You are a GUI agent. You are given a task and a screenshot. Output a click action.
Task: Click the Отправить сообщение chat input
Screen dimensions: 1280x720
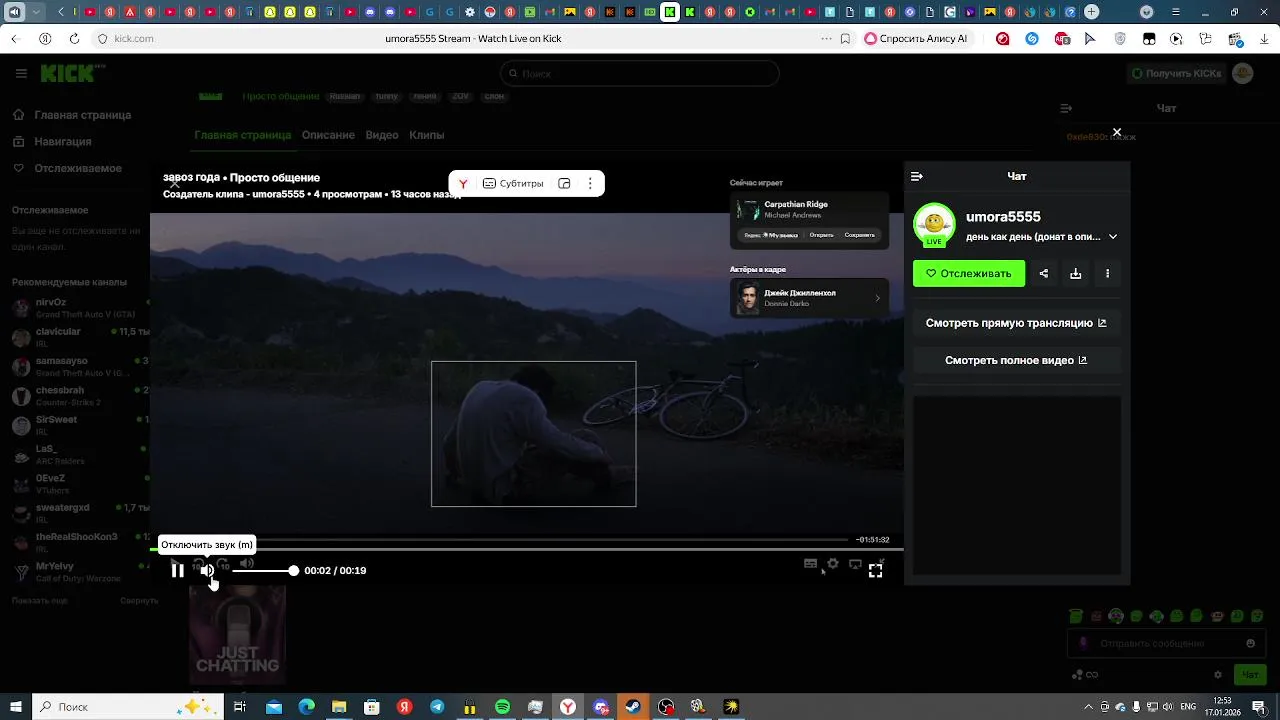pyautogui.click(x=1166, y=644)
